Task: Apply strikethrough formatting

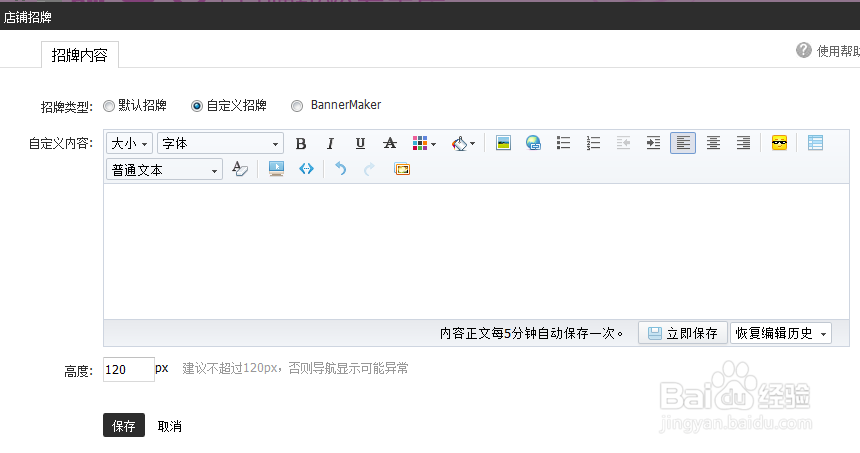Action: pos(389,144)
